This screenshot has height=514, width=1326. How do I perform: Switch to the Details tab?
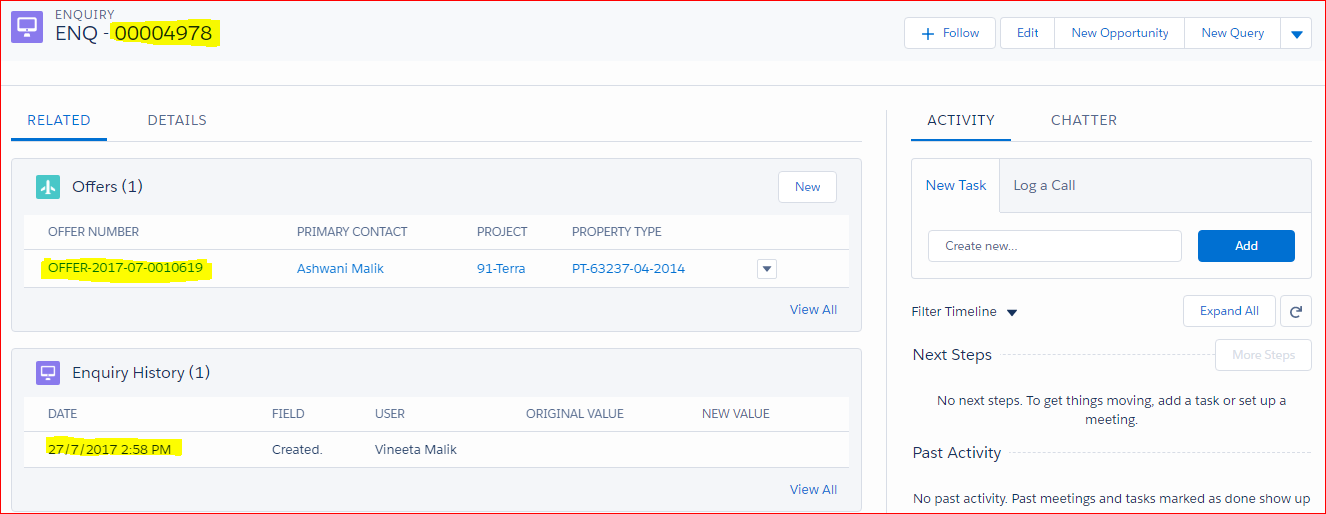click(177, 120)
